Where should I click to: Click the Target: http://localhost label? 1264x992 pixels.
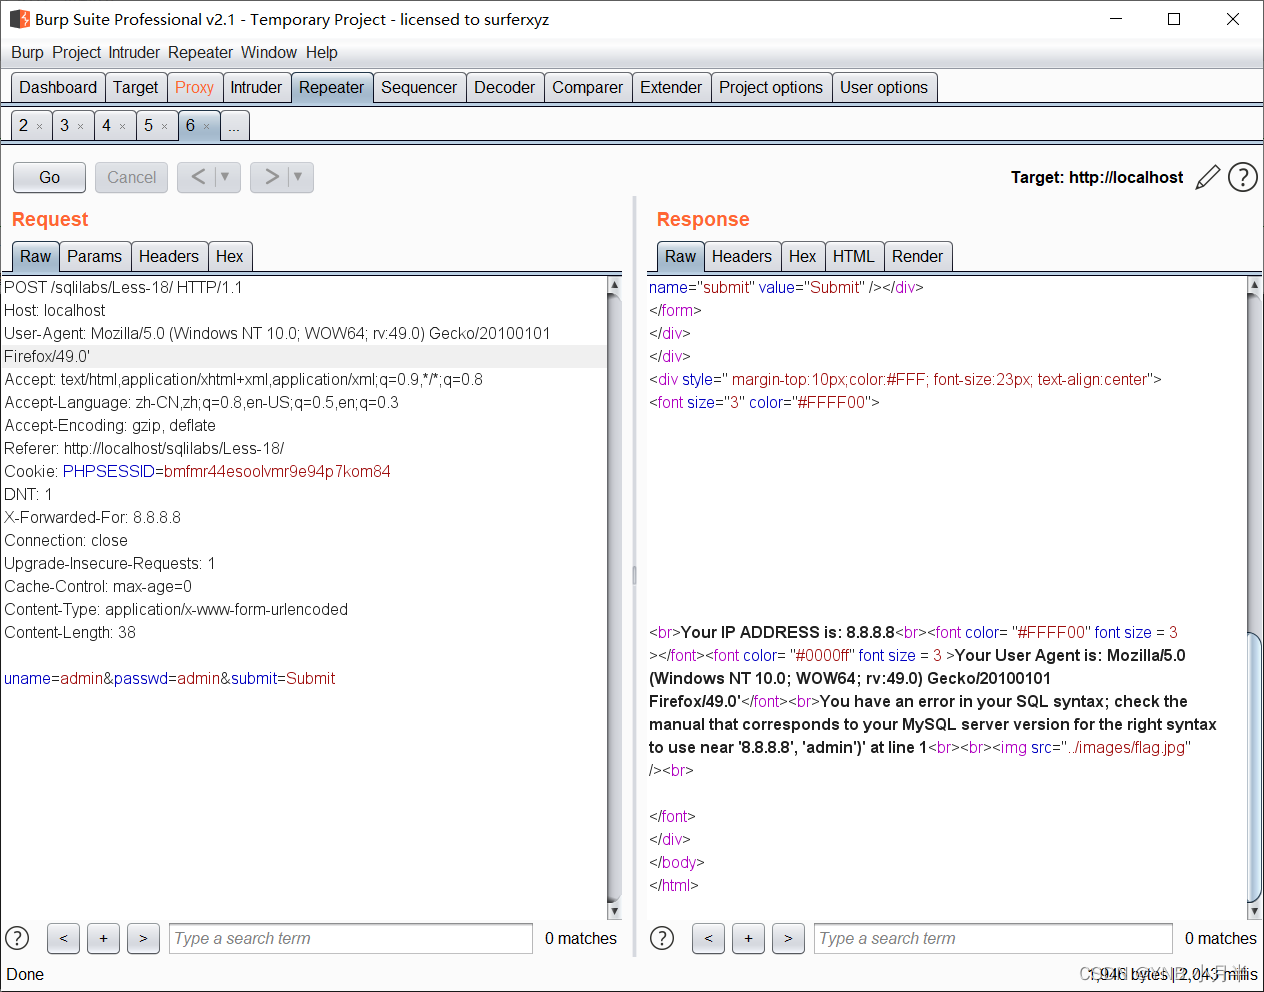(1097, 177)
